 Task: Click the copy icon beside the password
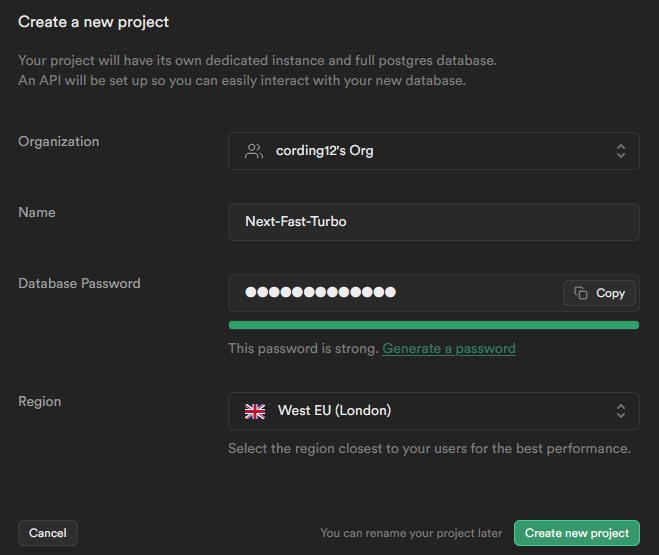(580, 293)
